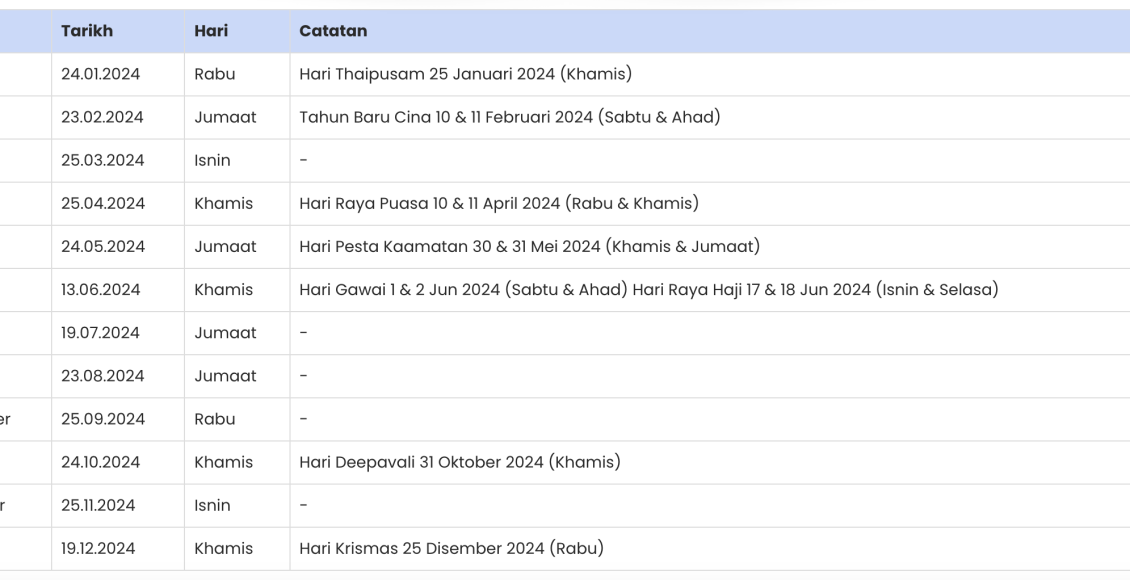Click the Tahun Baru Cina note
This screenshot has width=1130, height=580.
point(509,117)
